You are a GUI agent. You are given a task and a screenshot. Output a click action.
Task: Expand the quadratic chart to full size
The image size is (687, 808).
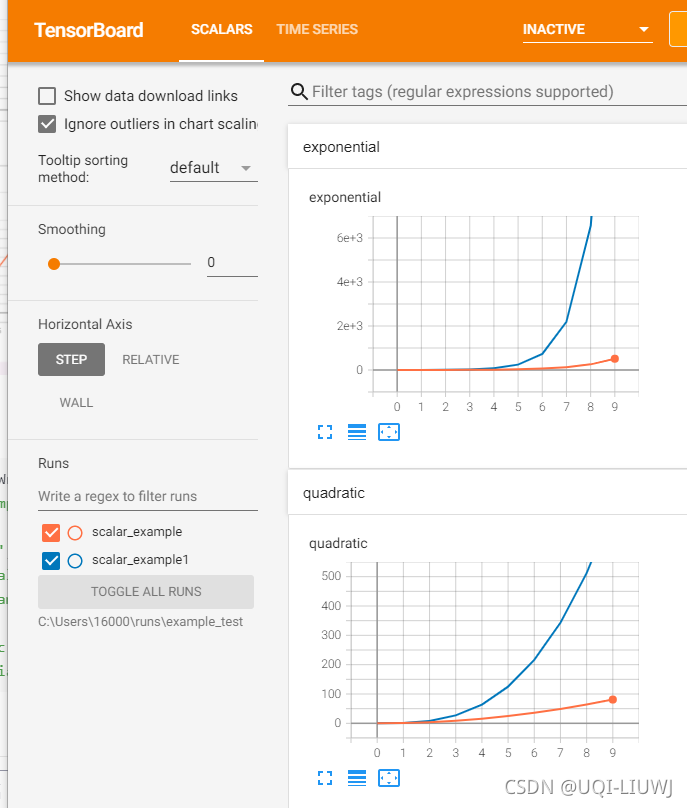click(325, 778)
